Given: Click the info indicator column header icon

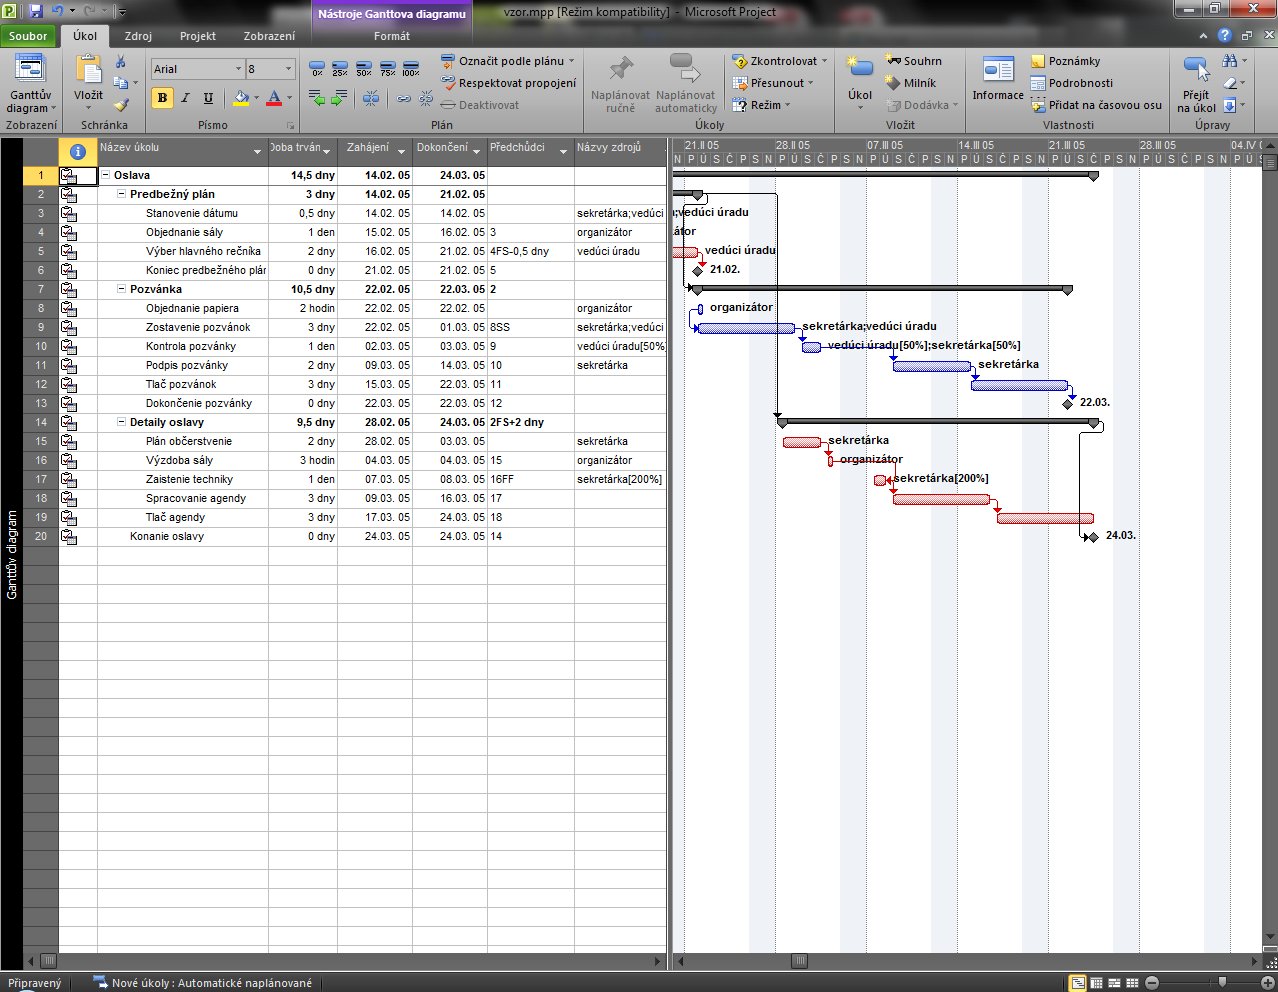Looking at the screenshot, I should pos(78,152).
